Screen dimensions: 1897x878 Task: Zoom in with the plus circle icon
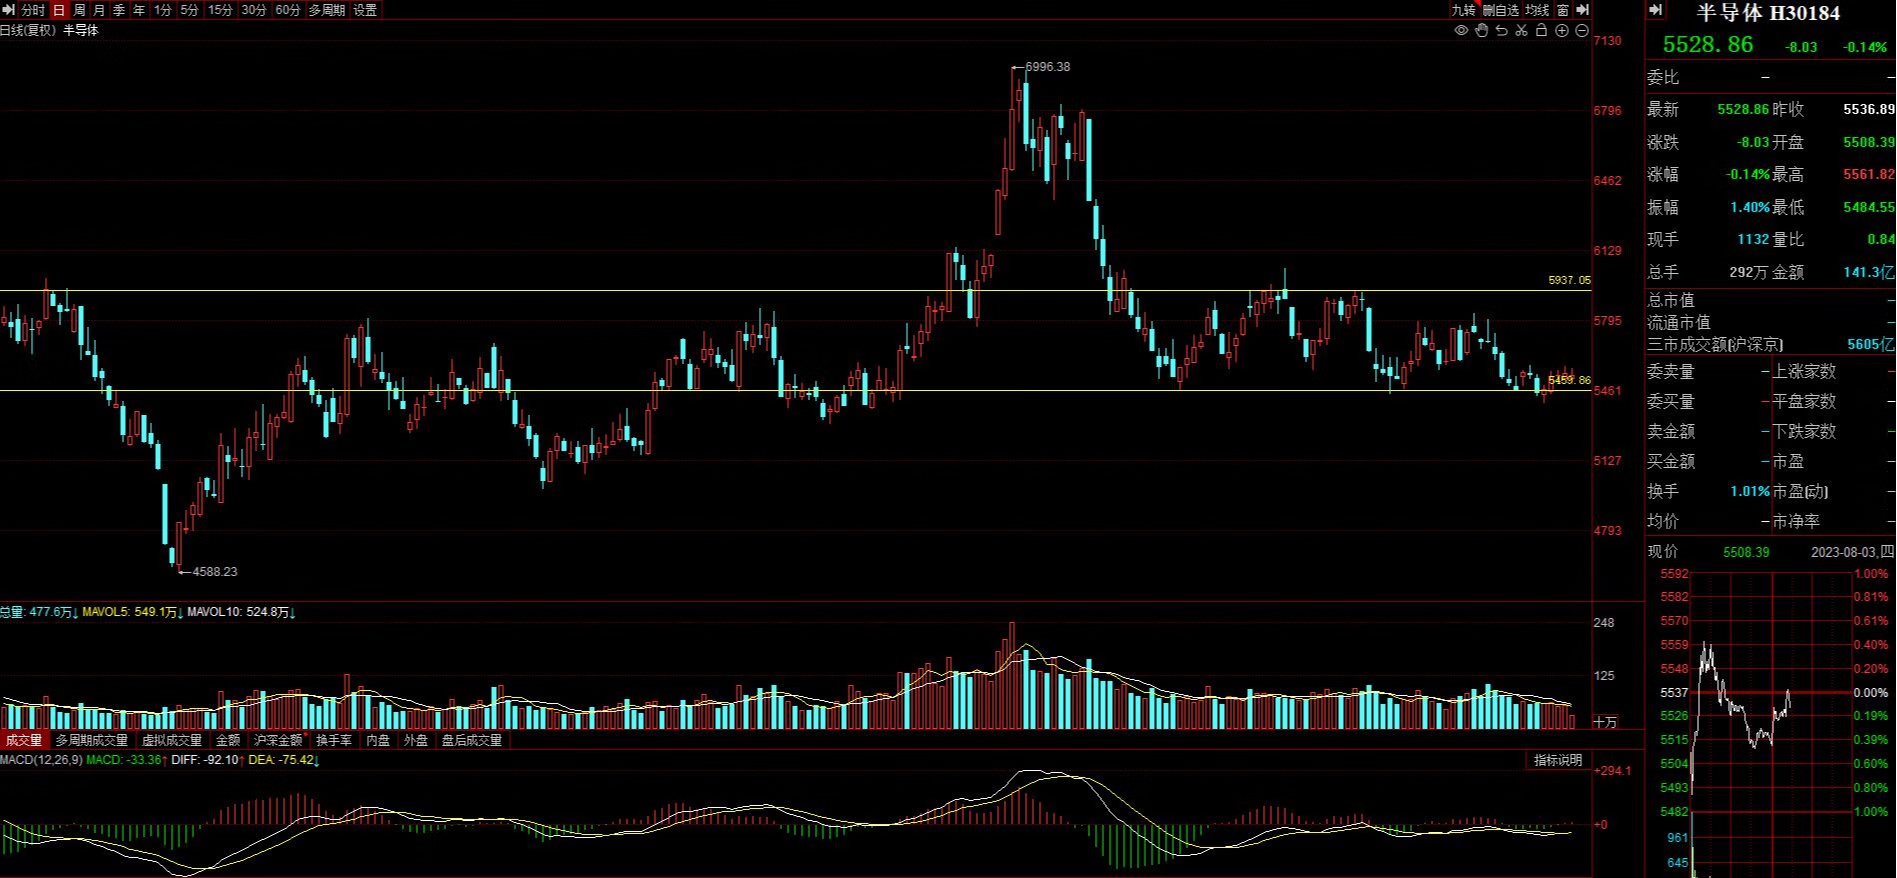click(x=1562, y=30)
